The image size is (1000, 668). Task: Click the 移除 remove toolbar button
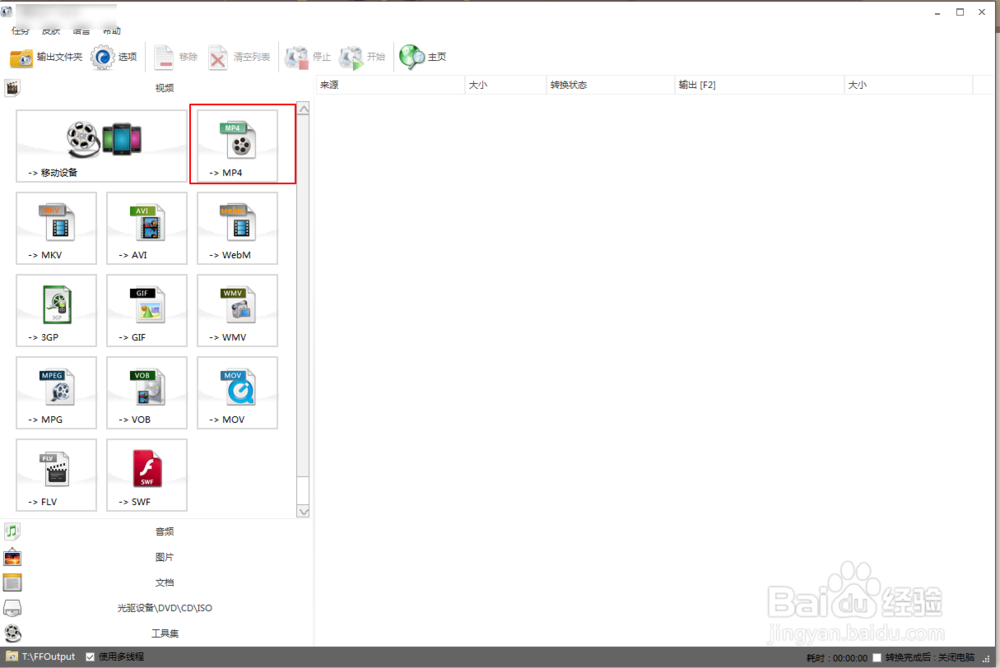coord(176,57)
